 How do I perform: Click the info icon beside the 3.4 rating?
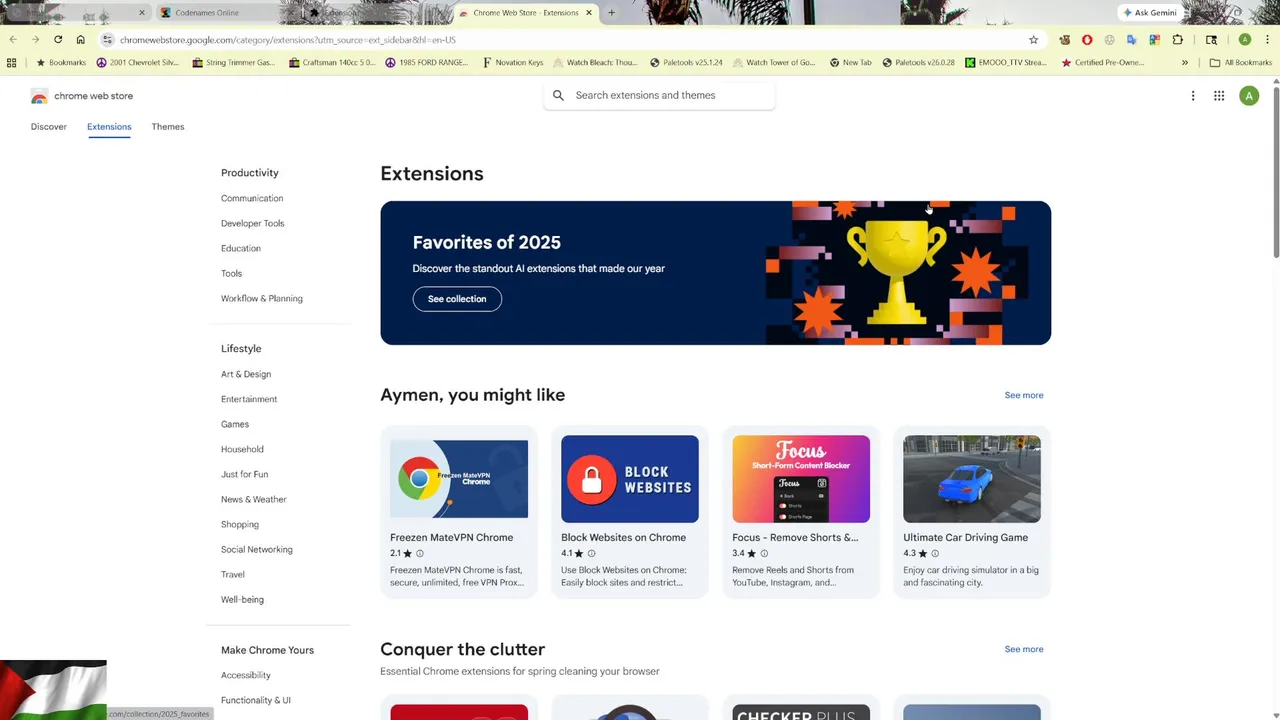point(764,553)
